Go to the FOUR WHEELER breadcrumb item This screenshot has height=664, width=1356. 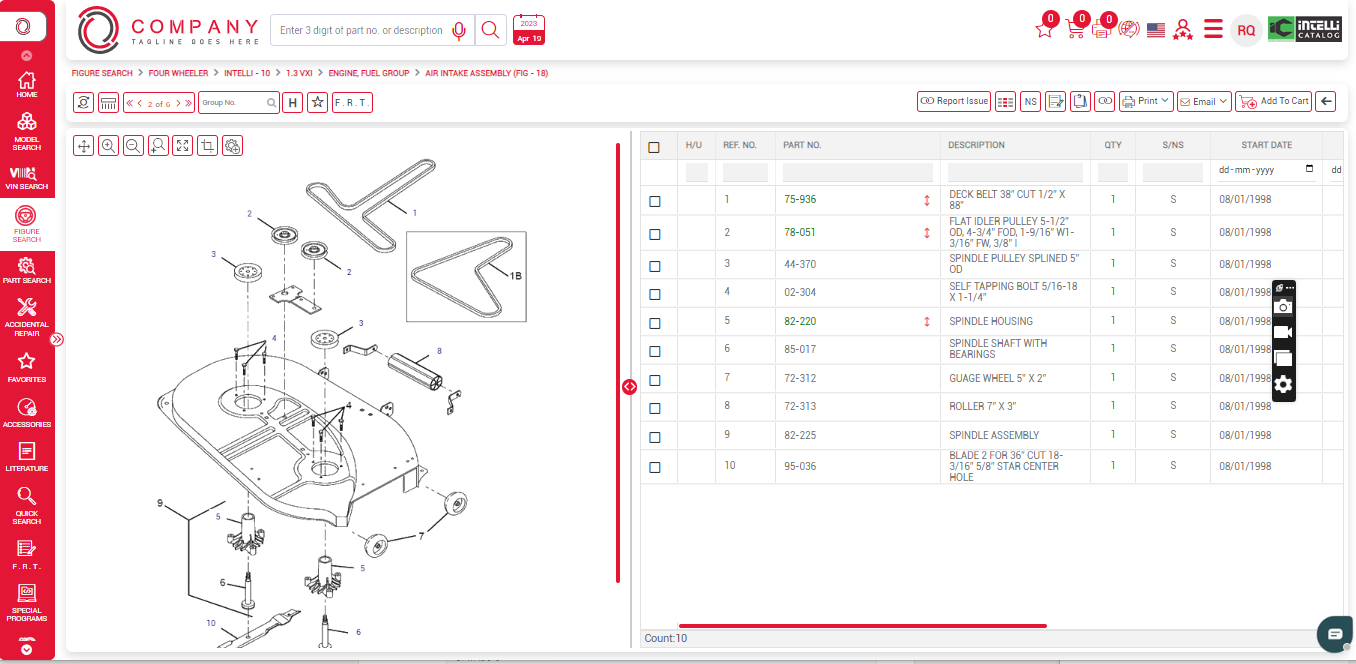point(178,72)
